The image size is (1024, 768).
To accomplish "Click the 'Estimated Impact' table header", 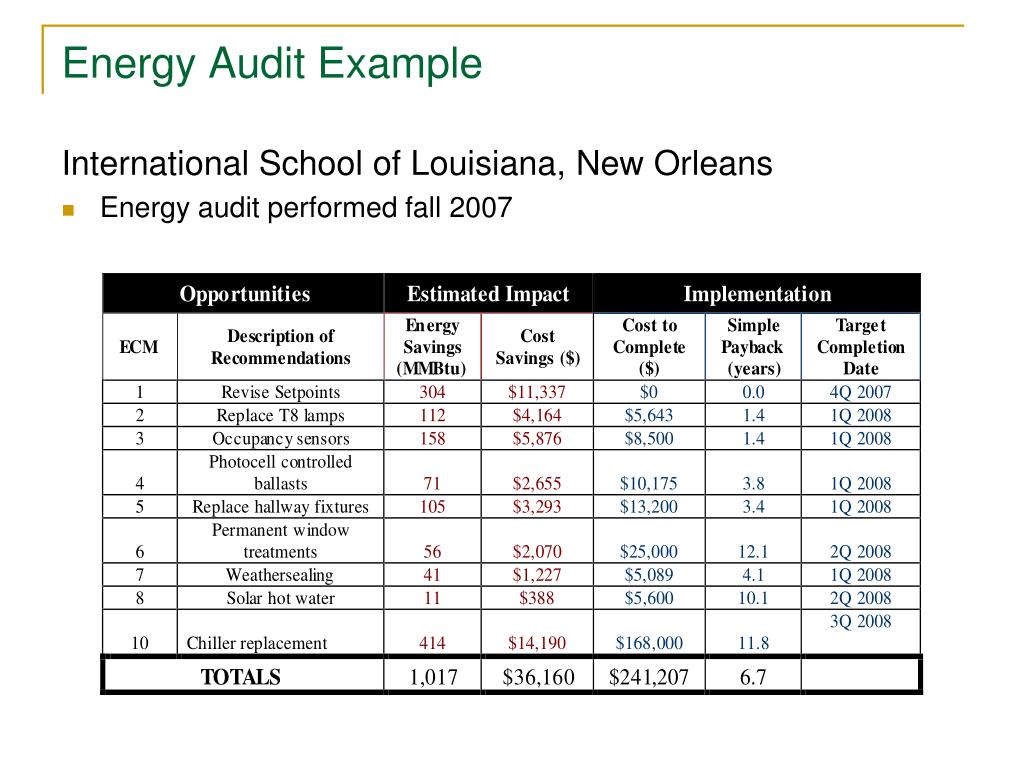I will [488, 294].
